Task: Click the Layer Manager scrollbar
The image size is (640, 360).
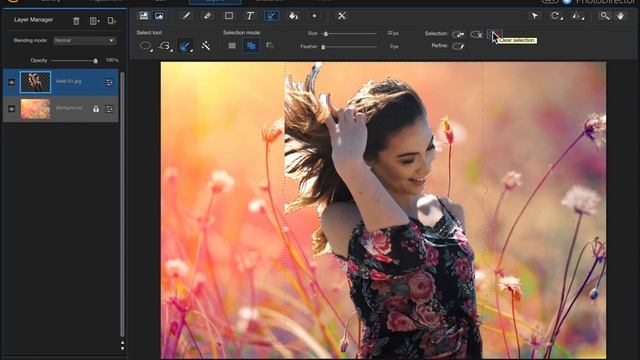Action: pos(122,204)
